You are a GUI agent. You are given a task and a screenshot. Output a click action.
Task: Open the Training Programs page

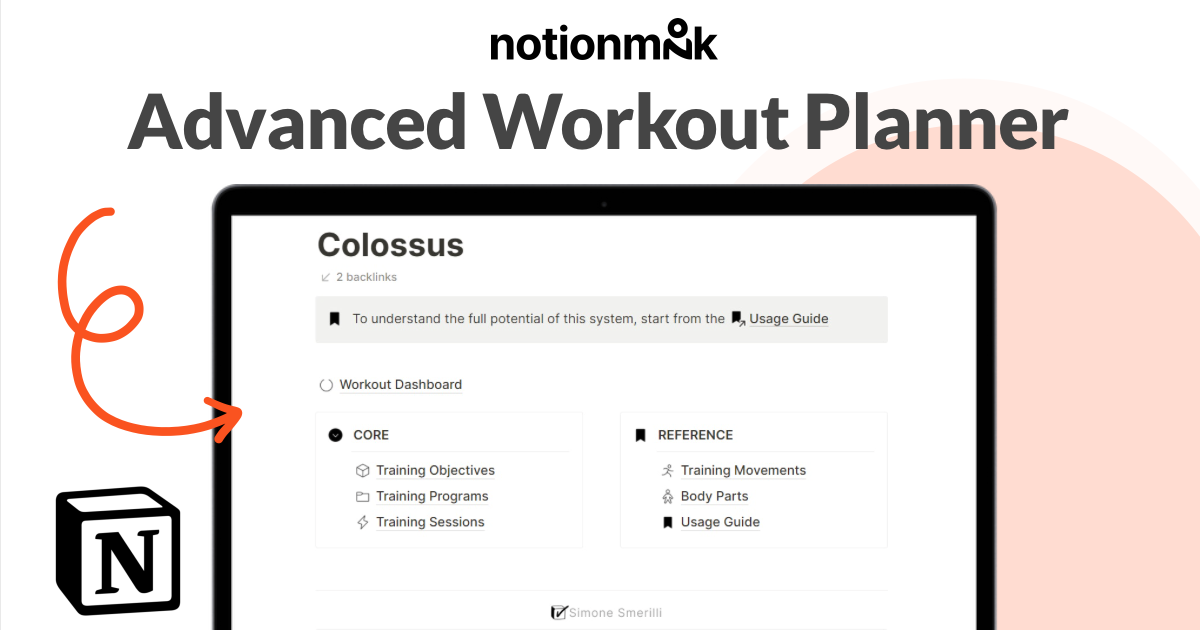click(x=433, y=496)
